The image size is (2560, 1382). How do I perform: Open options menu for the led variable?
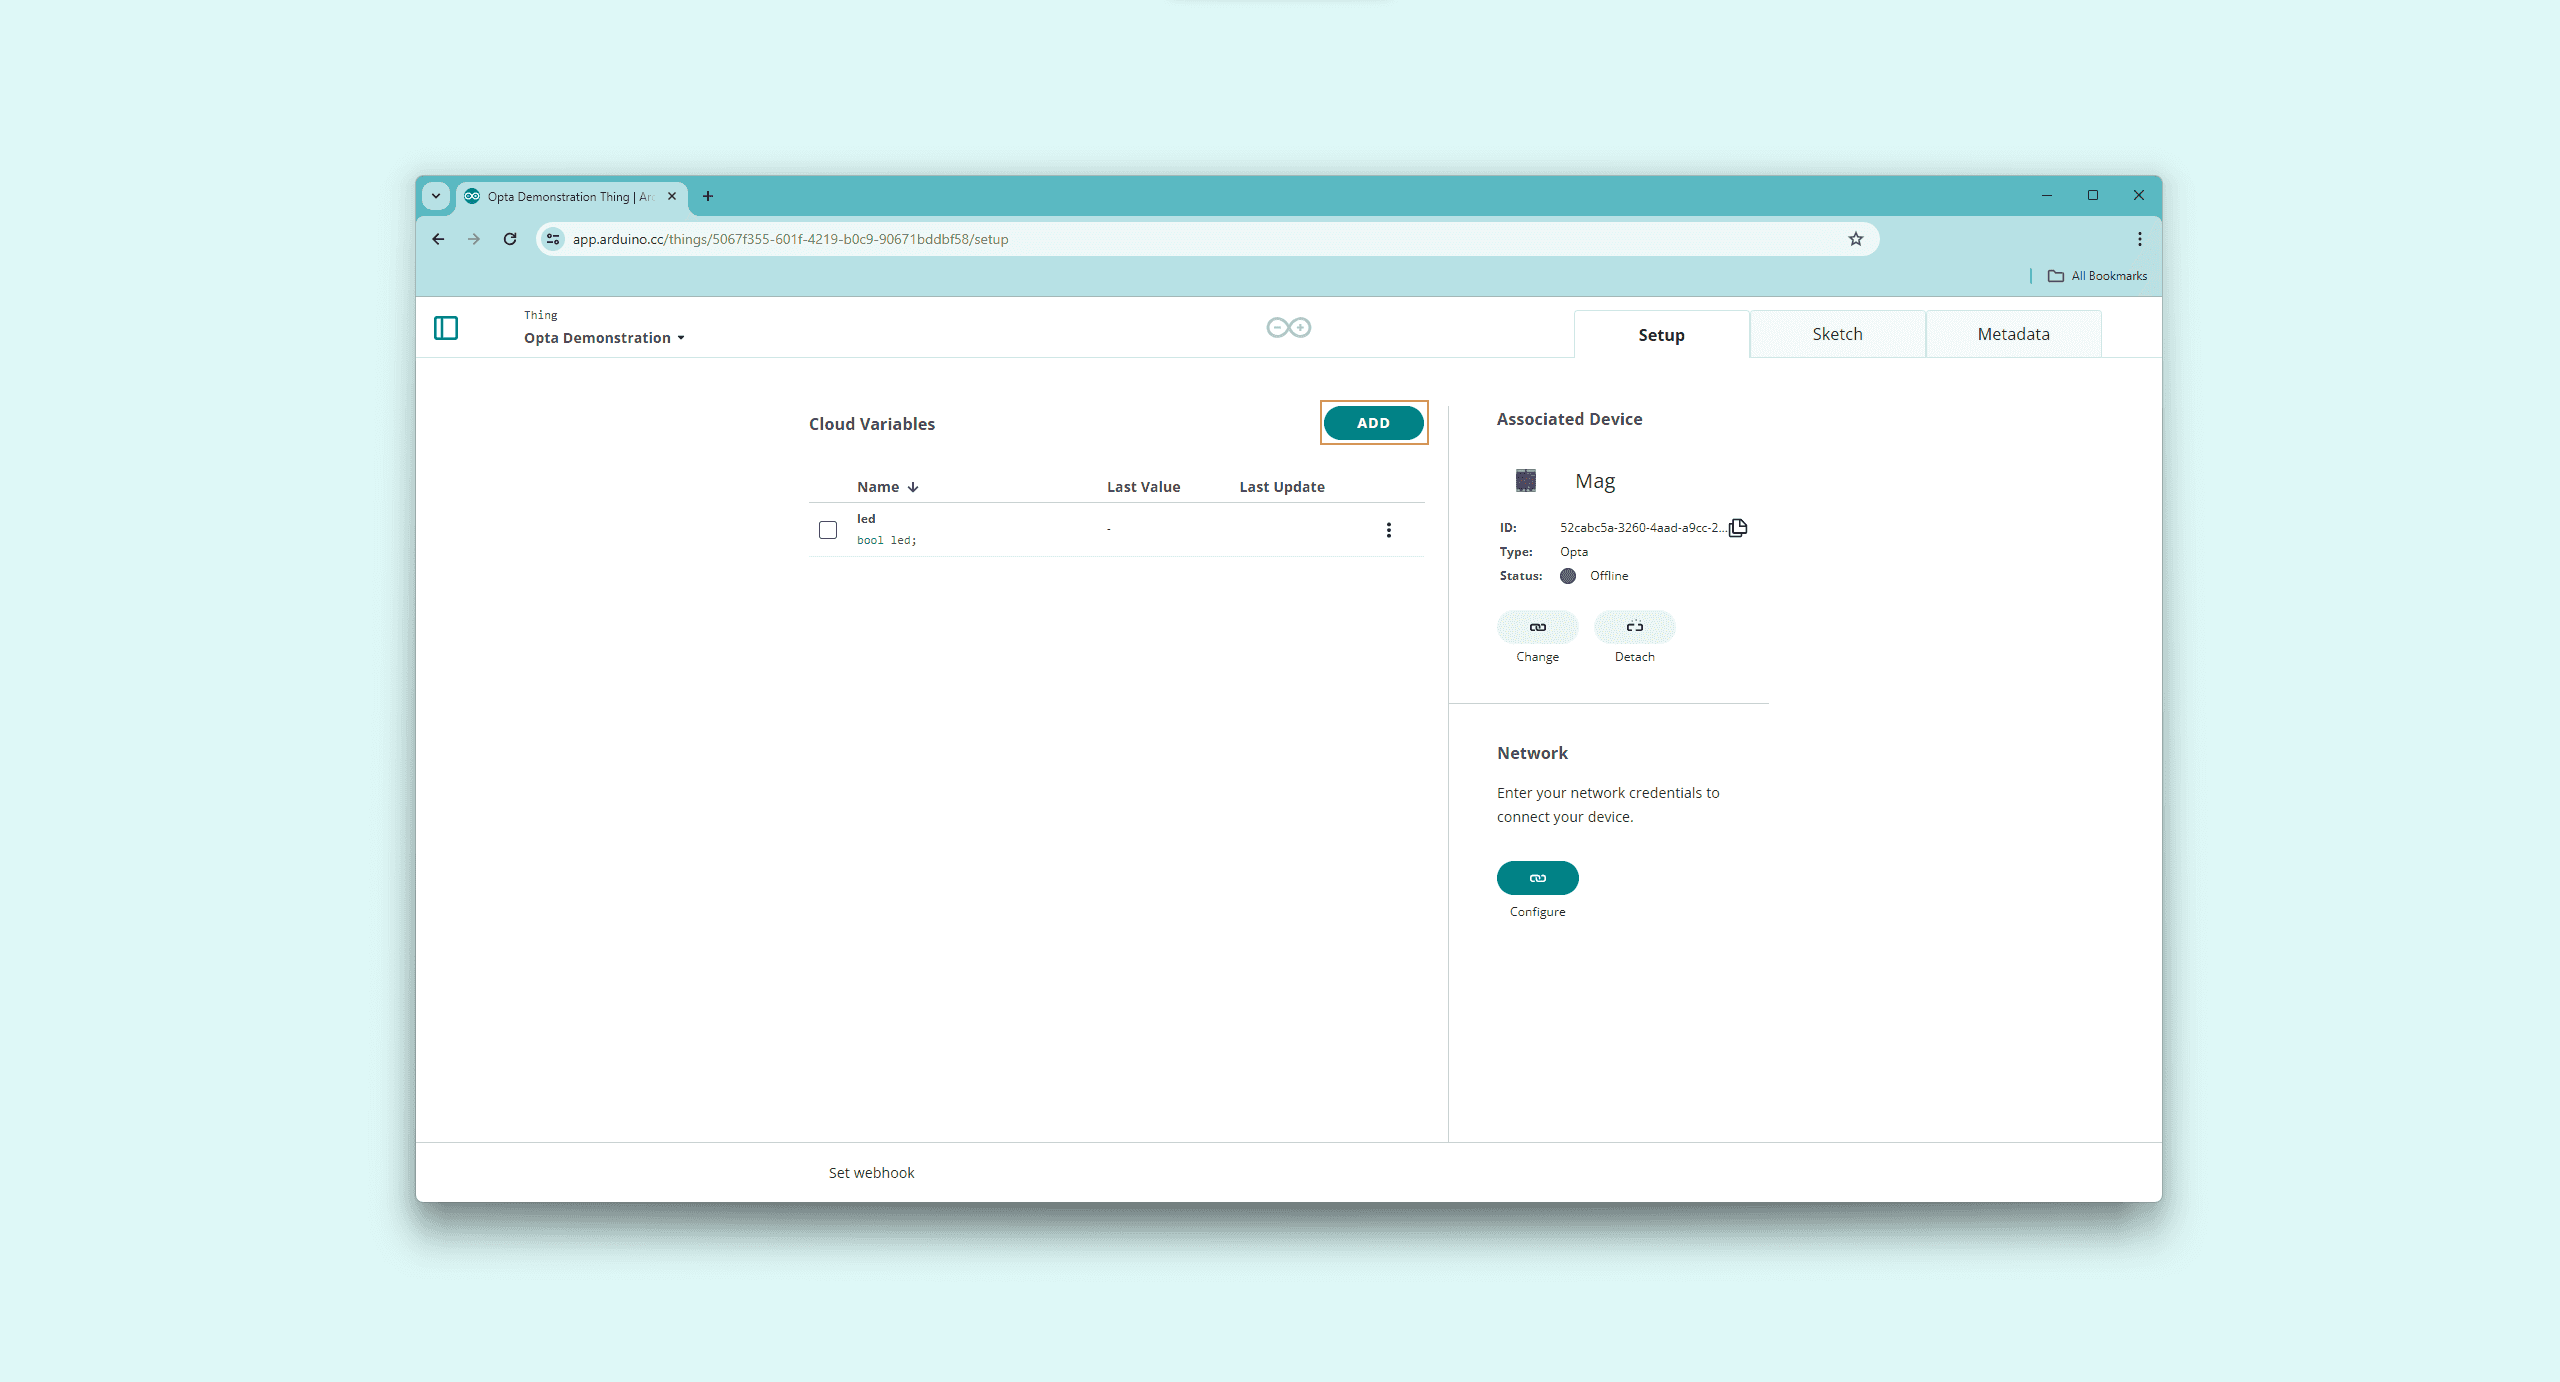click(x=1389, y=529)
